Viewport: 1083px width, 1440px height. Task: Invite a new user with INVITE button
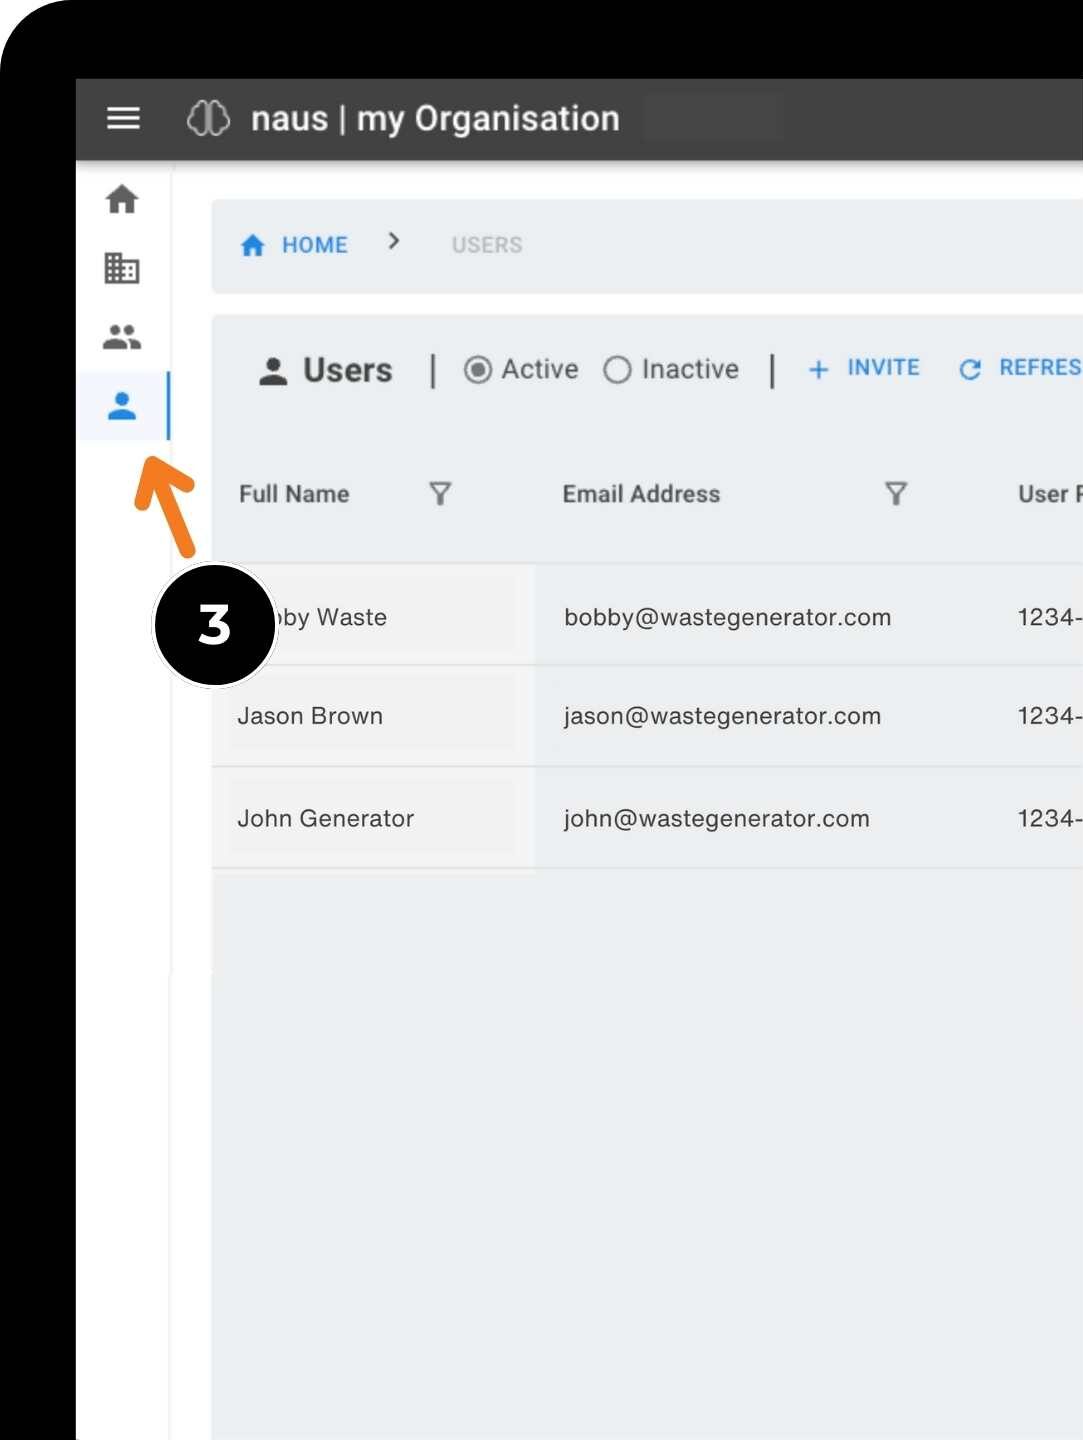coord(864,368)
